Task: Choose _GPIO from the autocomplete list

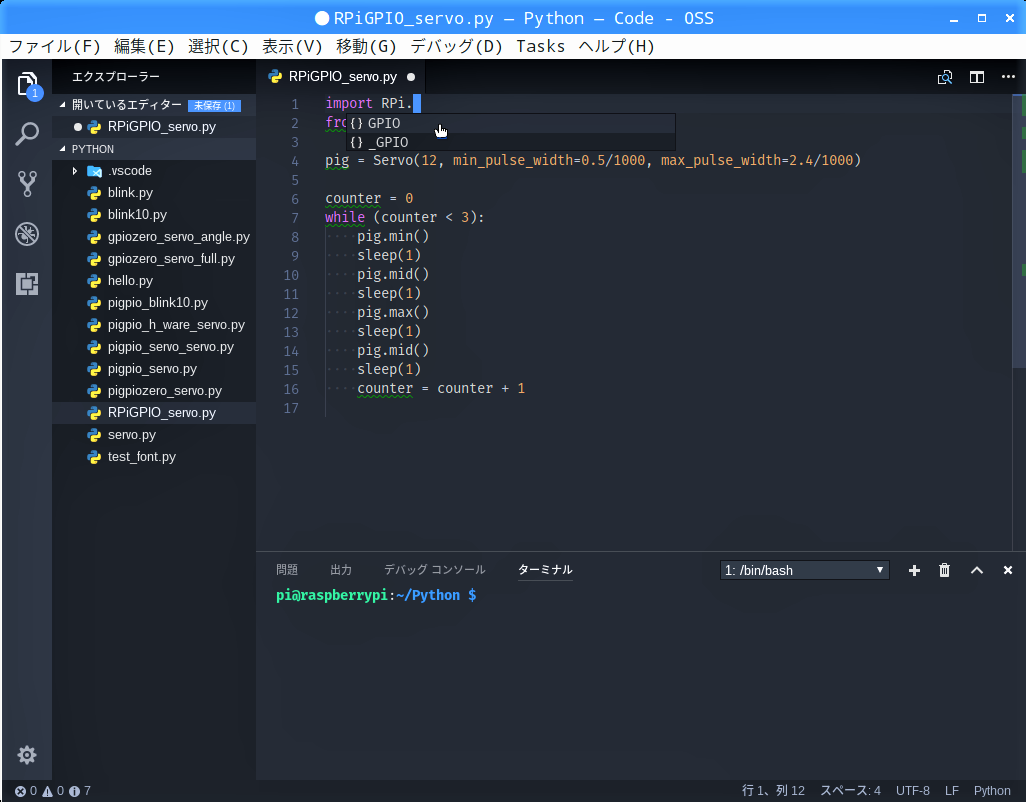Action: point(510,142)
